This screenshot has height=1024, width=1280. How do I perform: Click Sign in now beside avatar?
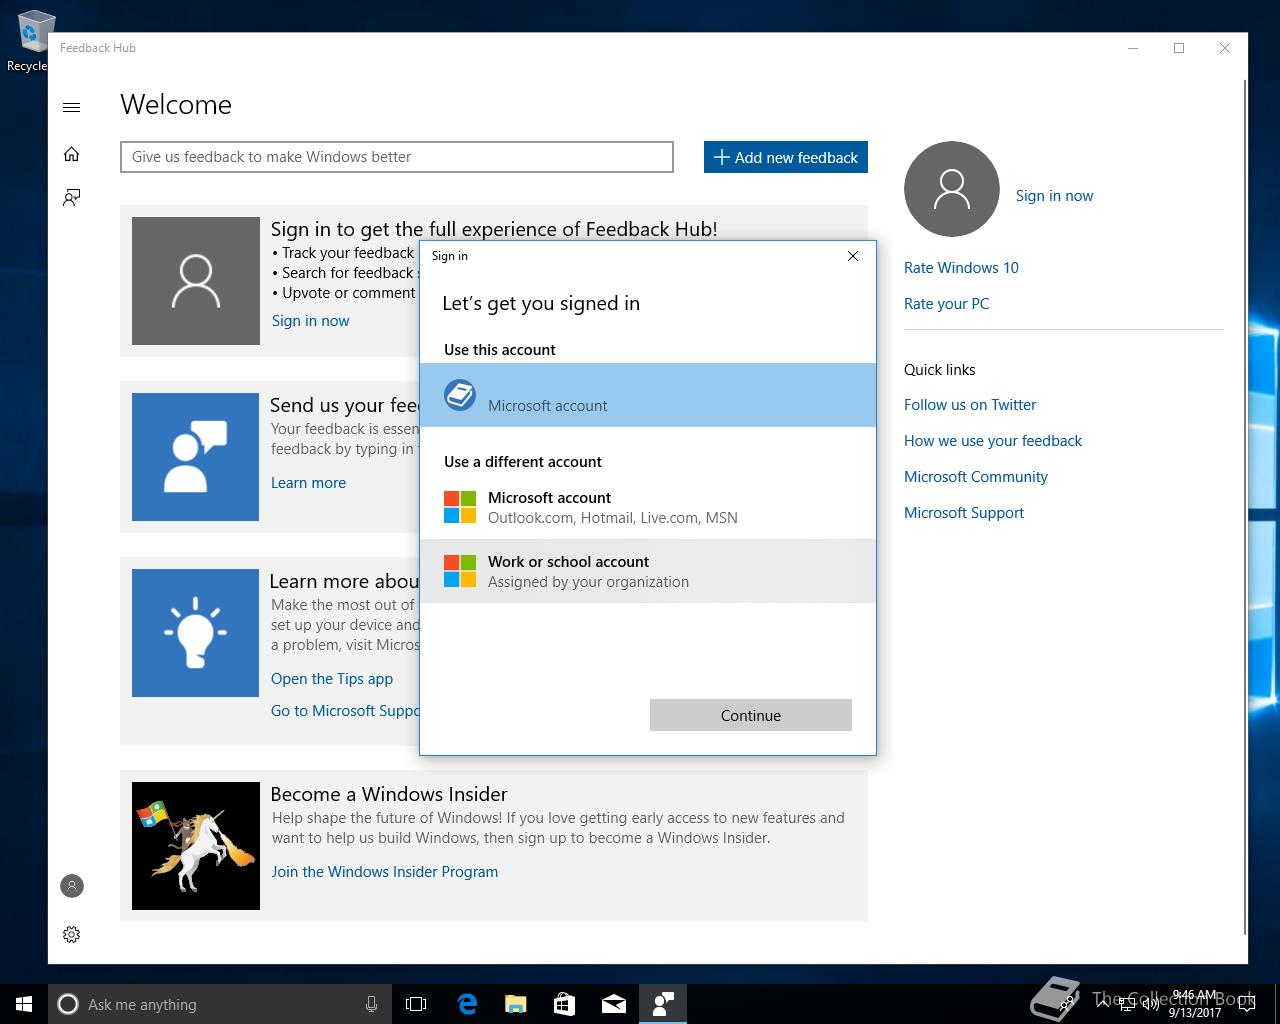(x=1054, y=196)
